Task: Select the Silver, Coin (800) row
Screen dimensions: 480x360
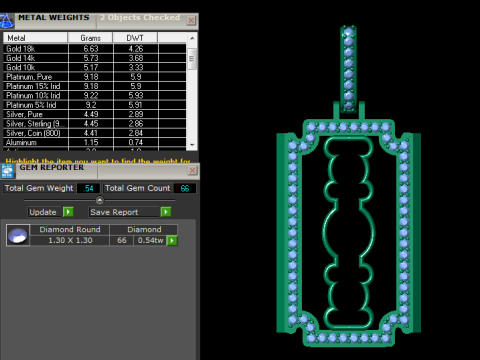Action: (x=95, y=133)
